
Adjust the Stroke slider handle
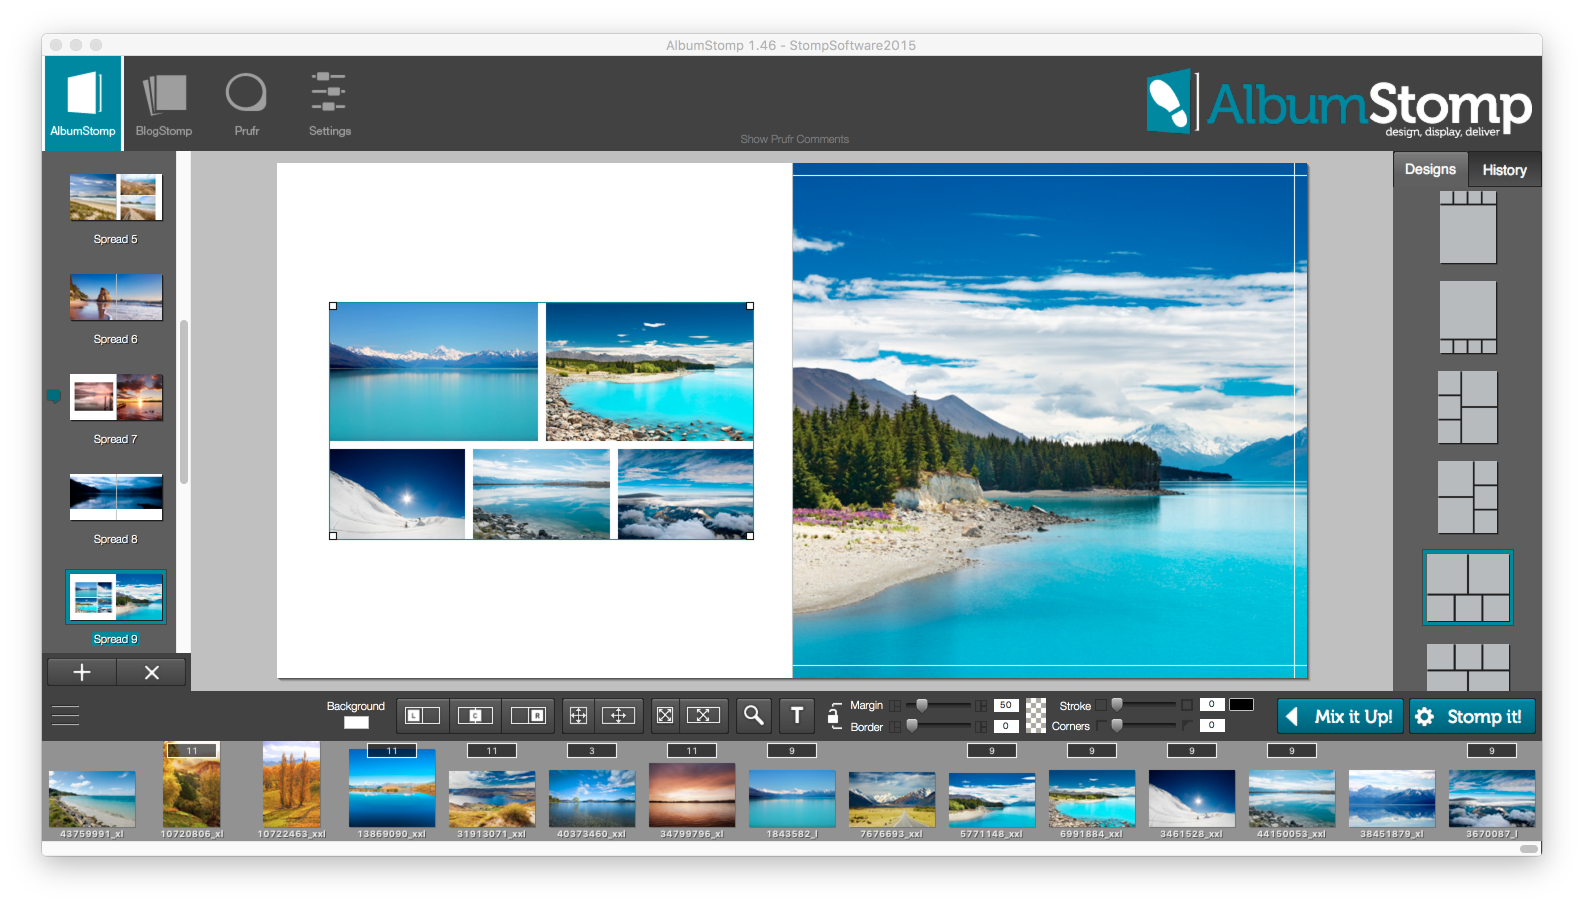click(x=1117, y=705)
